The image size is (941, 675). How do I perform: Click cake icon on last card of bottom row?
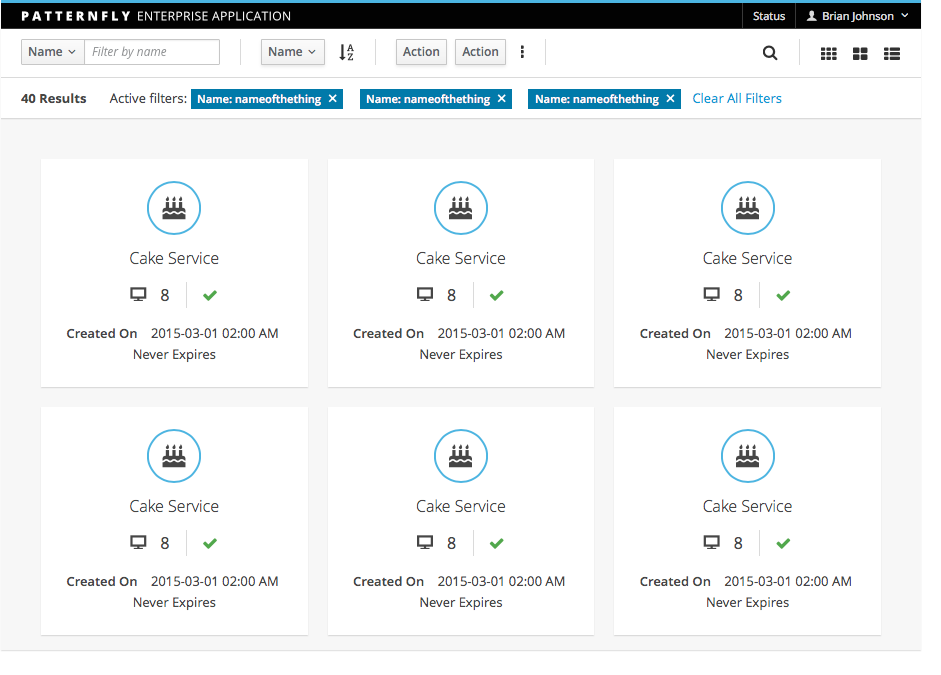coord(748,456)
